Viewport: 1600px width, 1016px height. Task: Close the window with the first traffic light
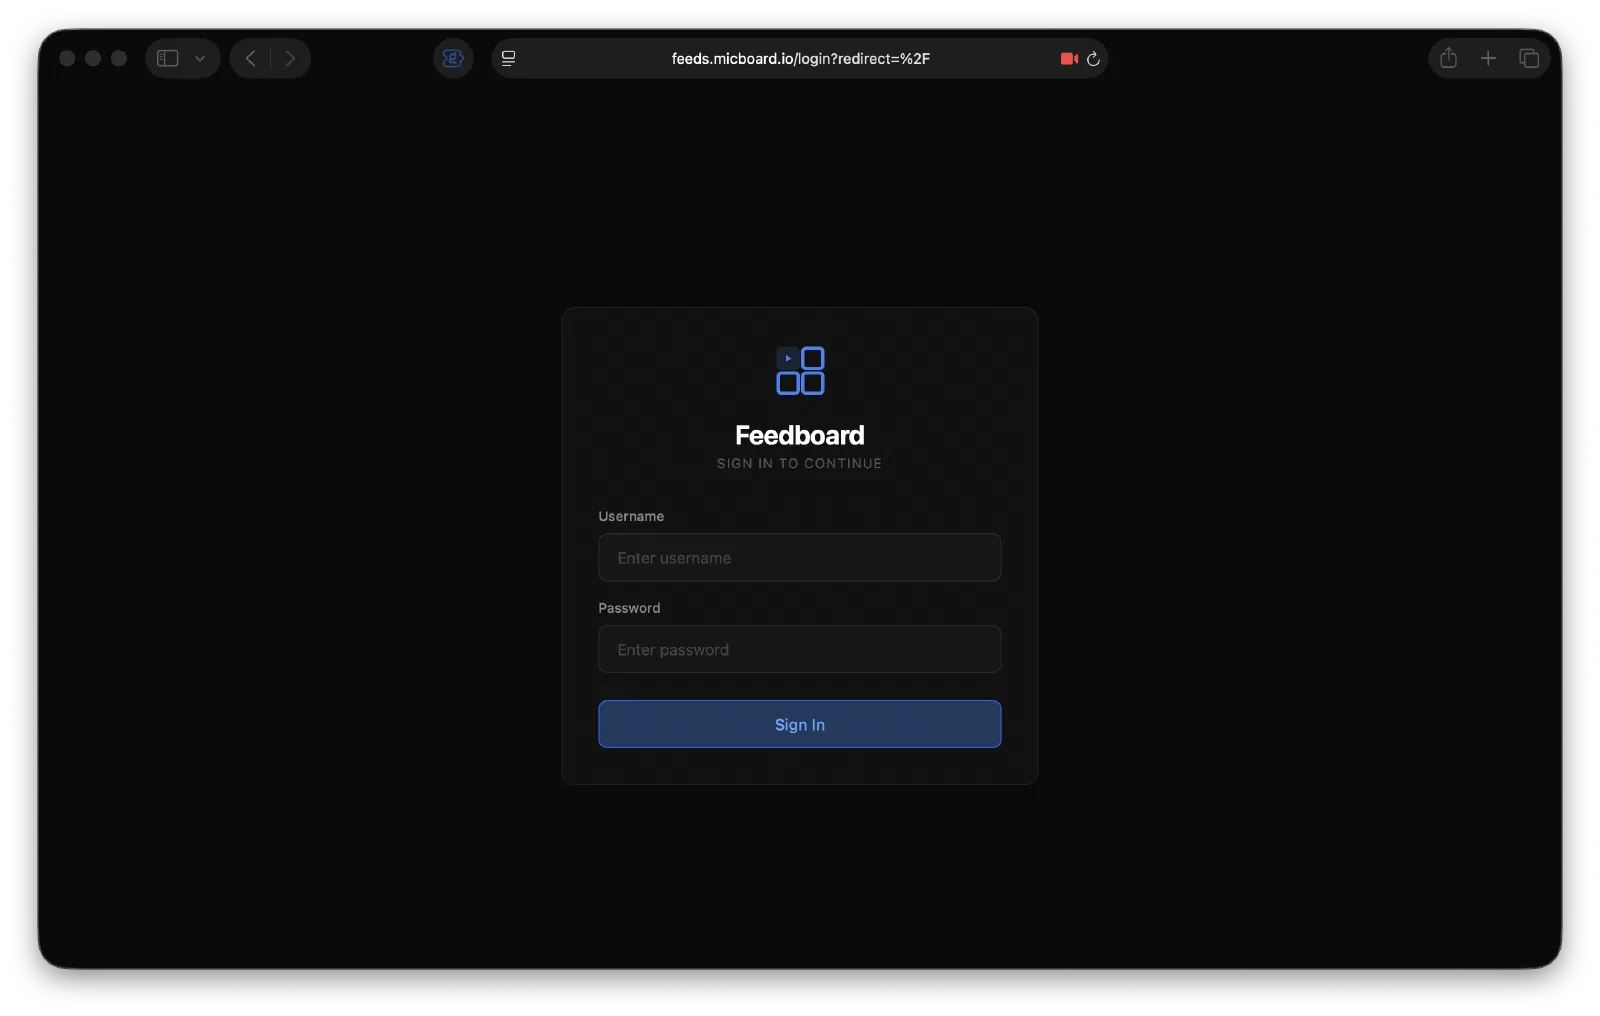[67, 58]
